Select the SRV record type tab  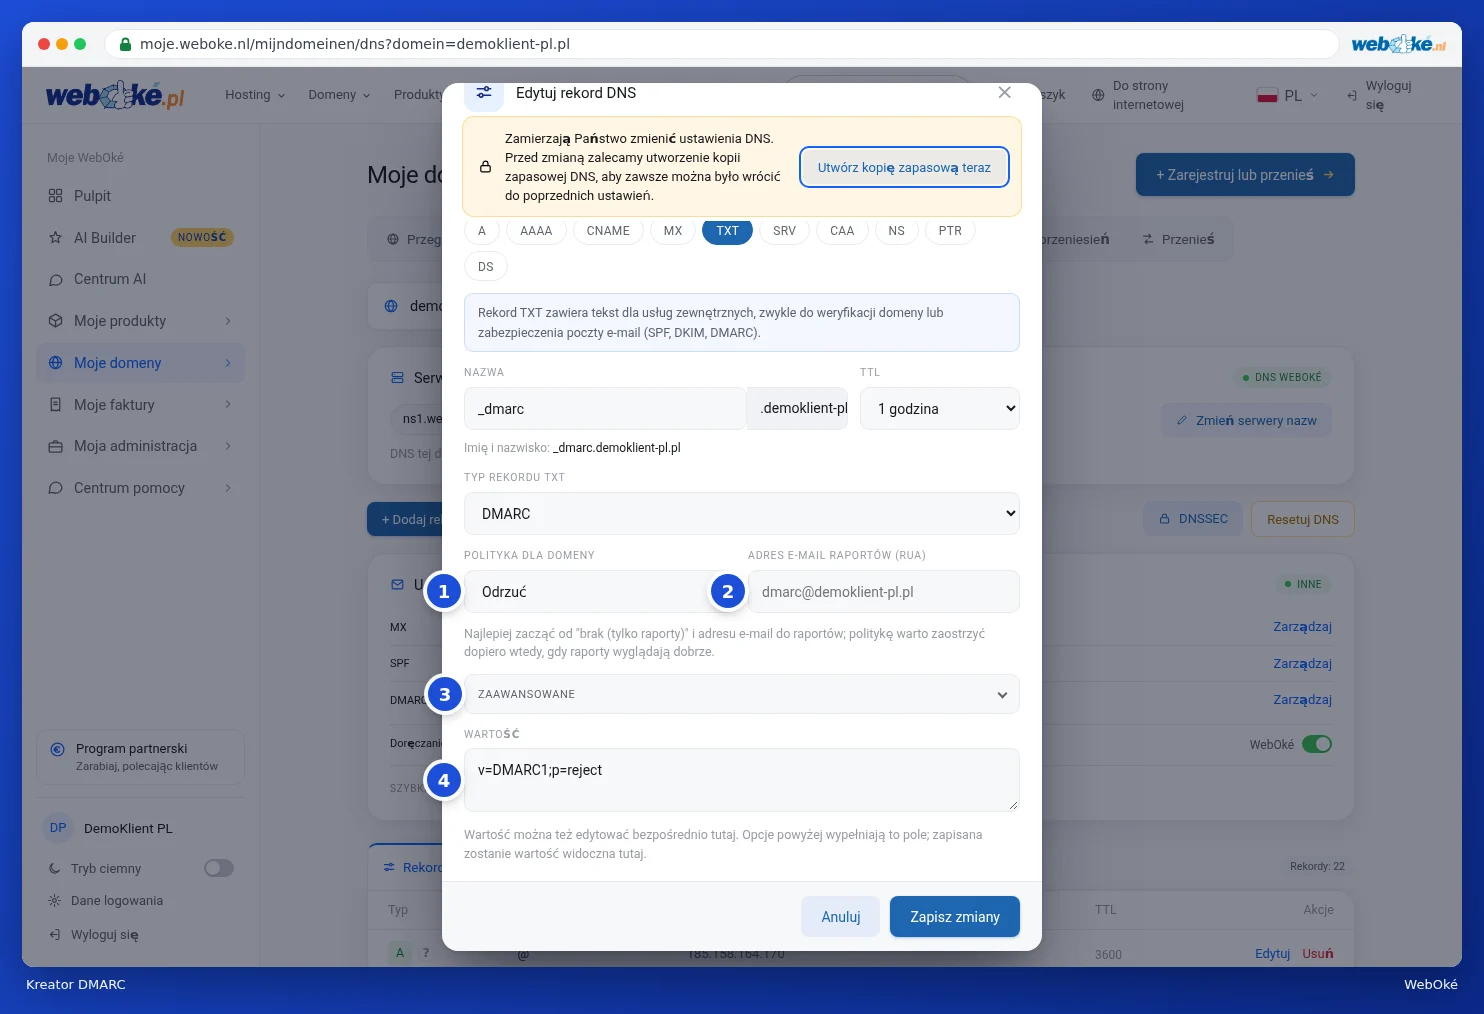tap(784, 231)
